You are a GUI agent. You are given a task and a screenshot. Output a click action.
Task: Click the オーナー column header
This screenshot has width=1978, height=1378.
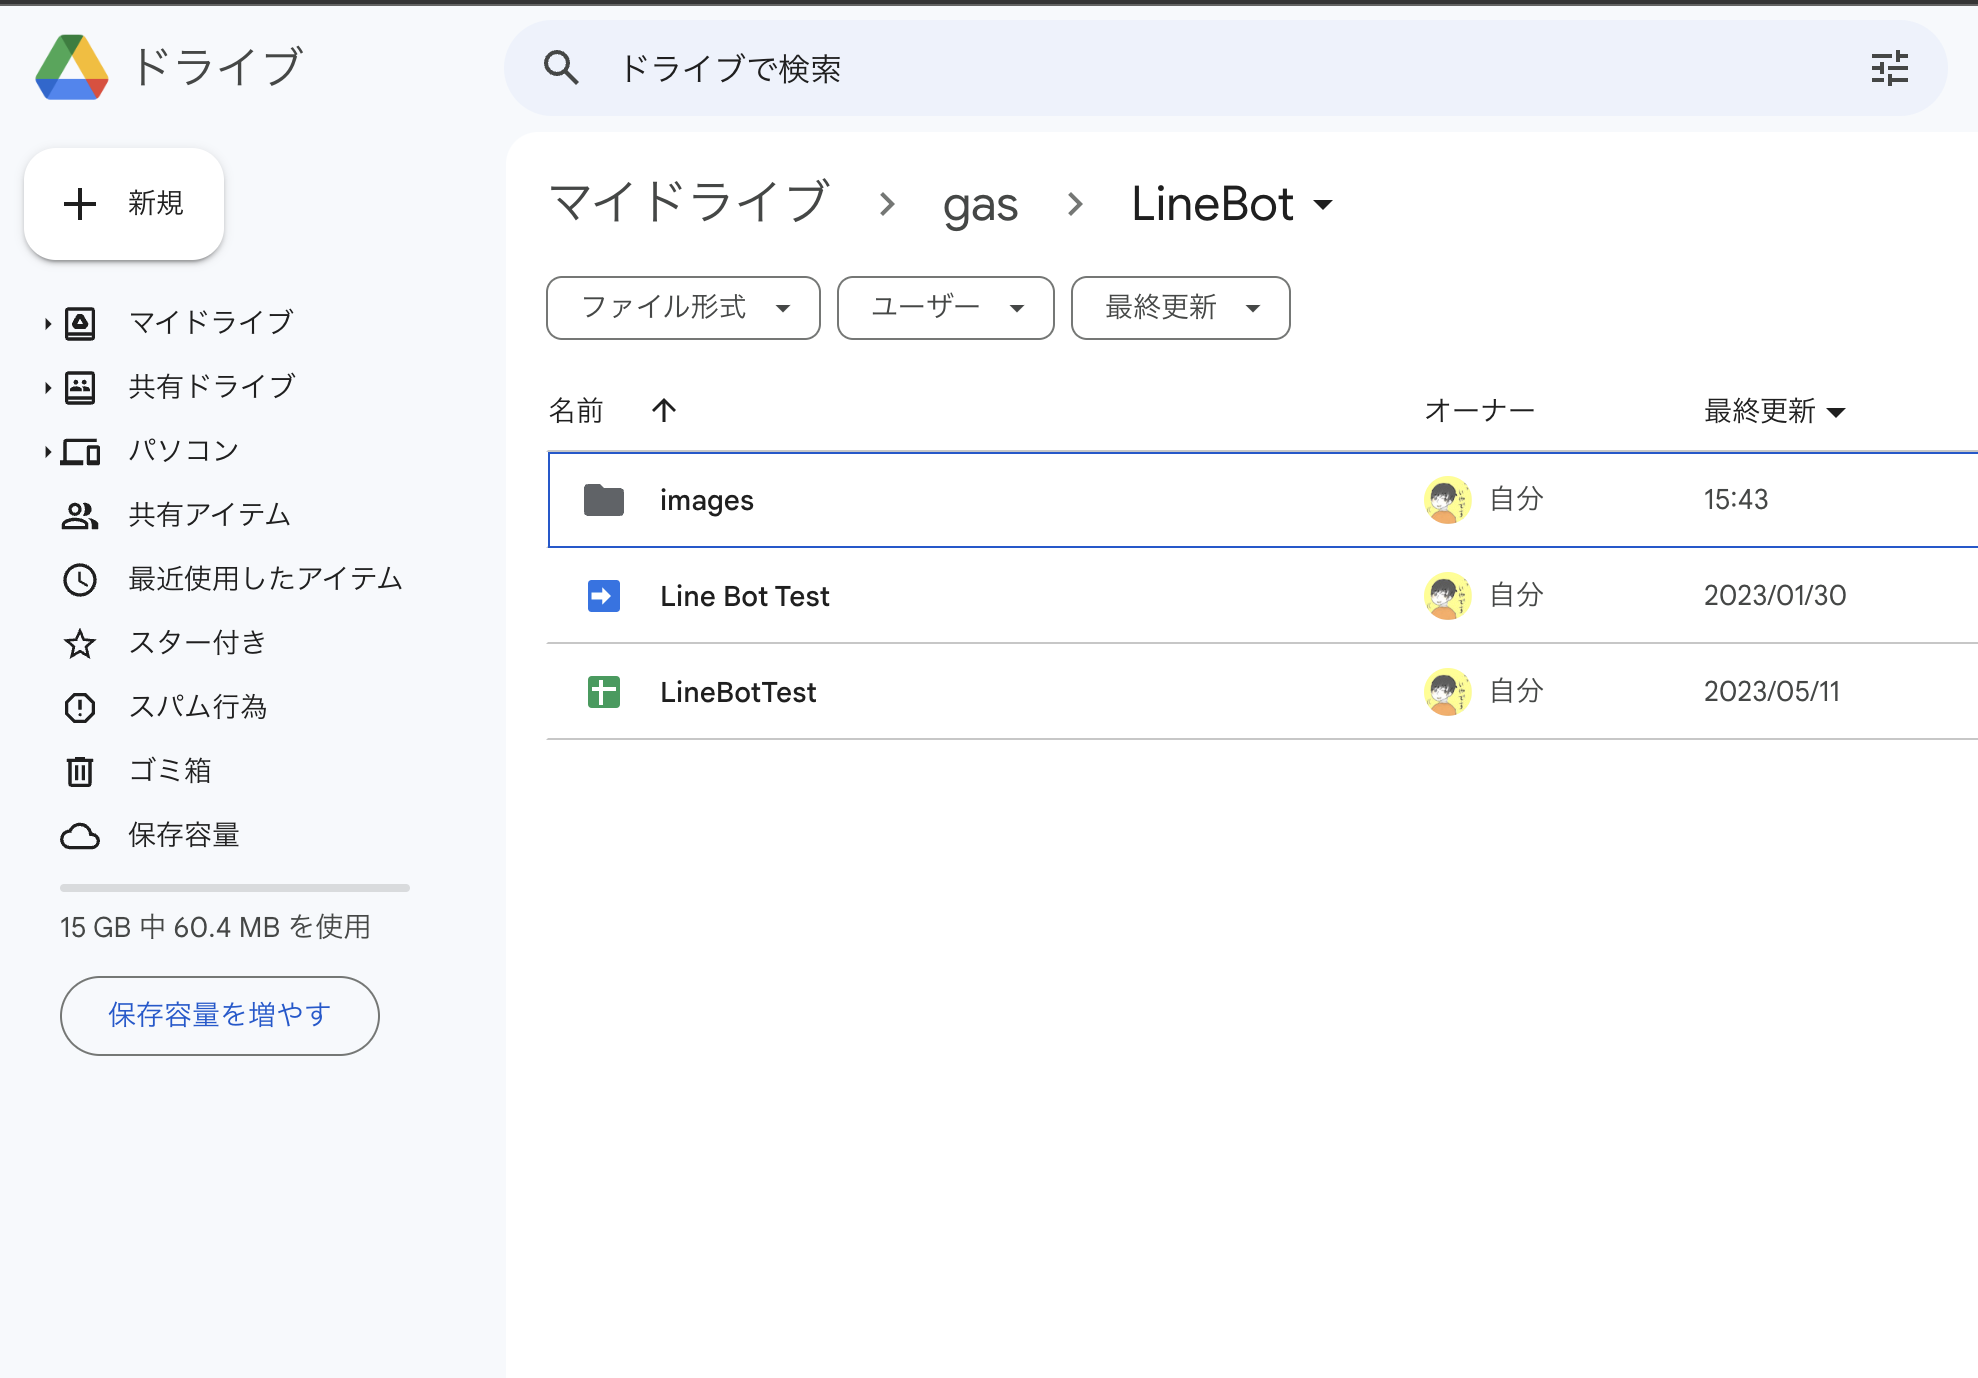1479,411
